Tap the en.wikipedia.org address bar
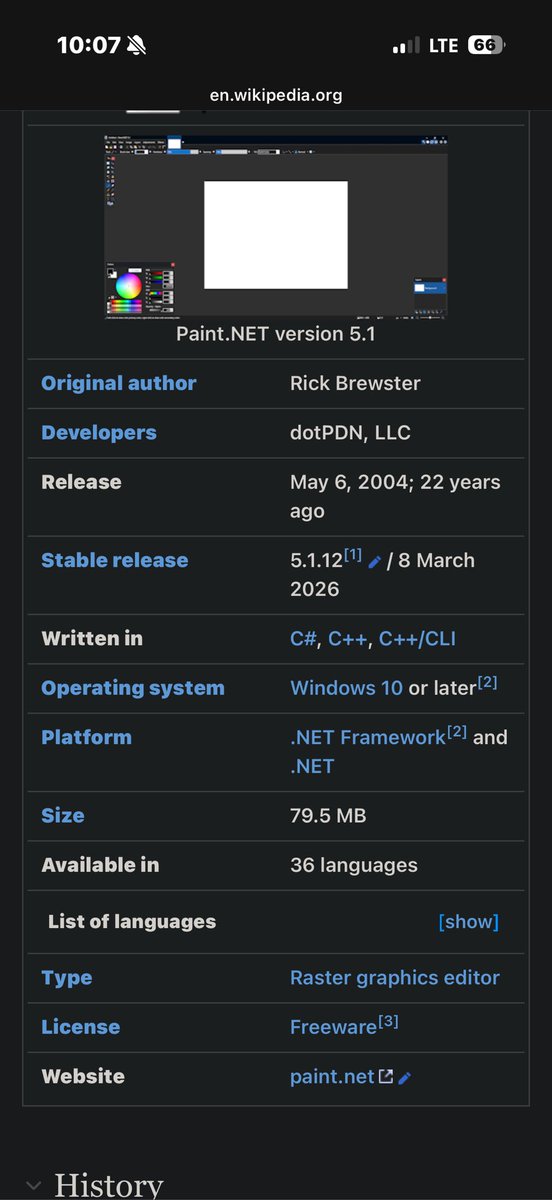 276,96
